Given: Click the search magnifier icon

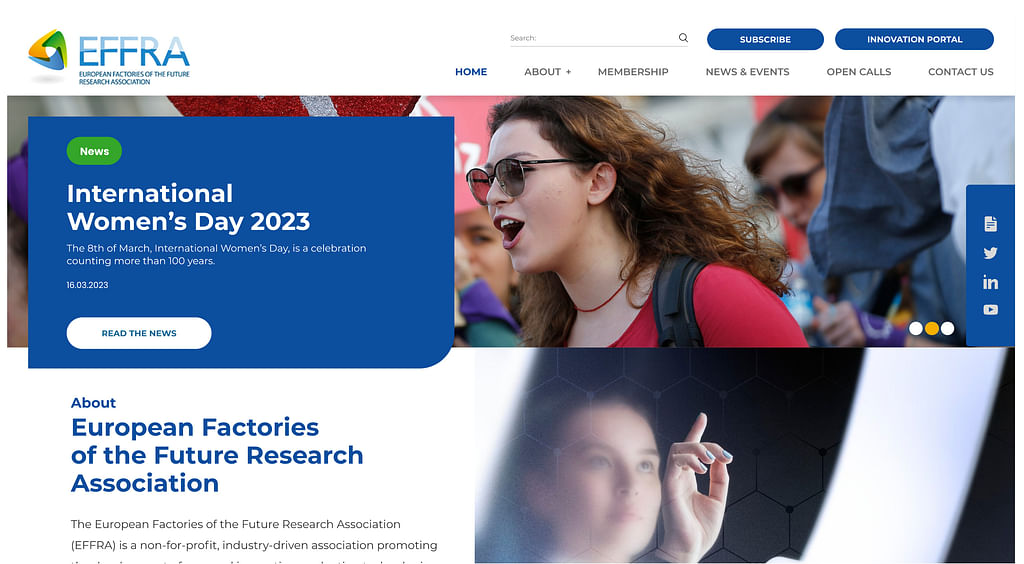Looking at the screenshot, I should (x=683, y=38).
